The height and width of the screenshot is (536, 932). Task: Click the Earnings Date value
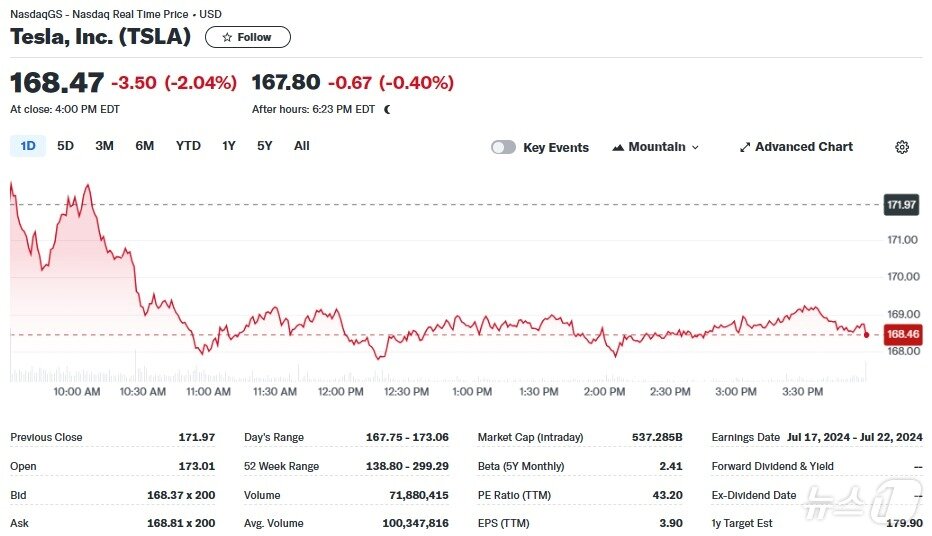tap(854, 437)
